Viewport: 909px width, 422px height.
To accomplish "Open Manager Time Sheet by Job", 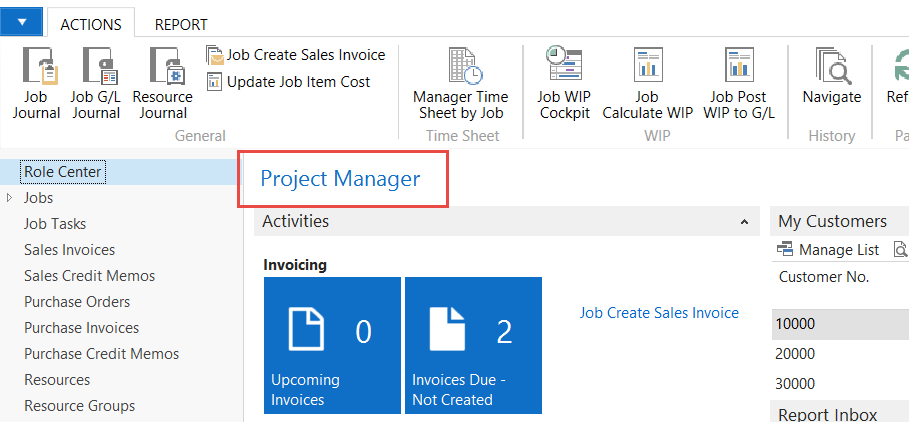I will point(460,83).
